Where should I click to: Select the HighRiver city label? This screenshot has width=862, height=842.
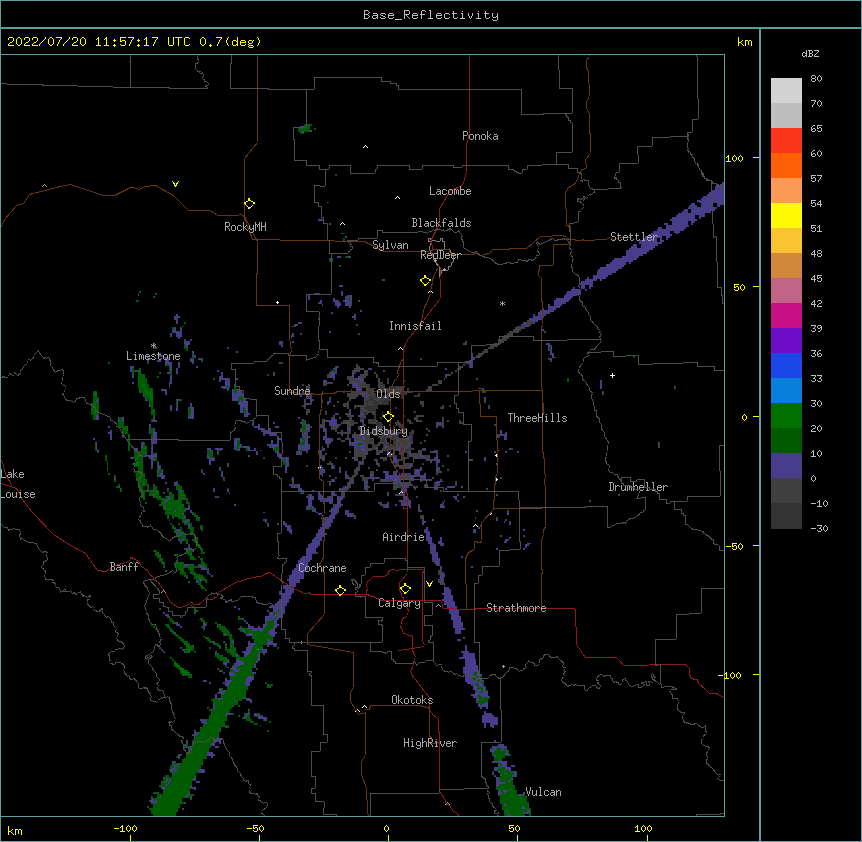(x=430, y=743)
